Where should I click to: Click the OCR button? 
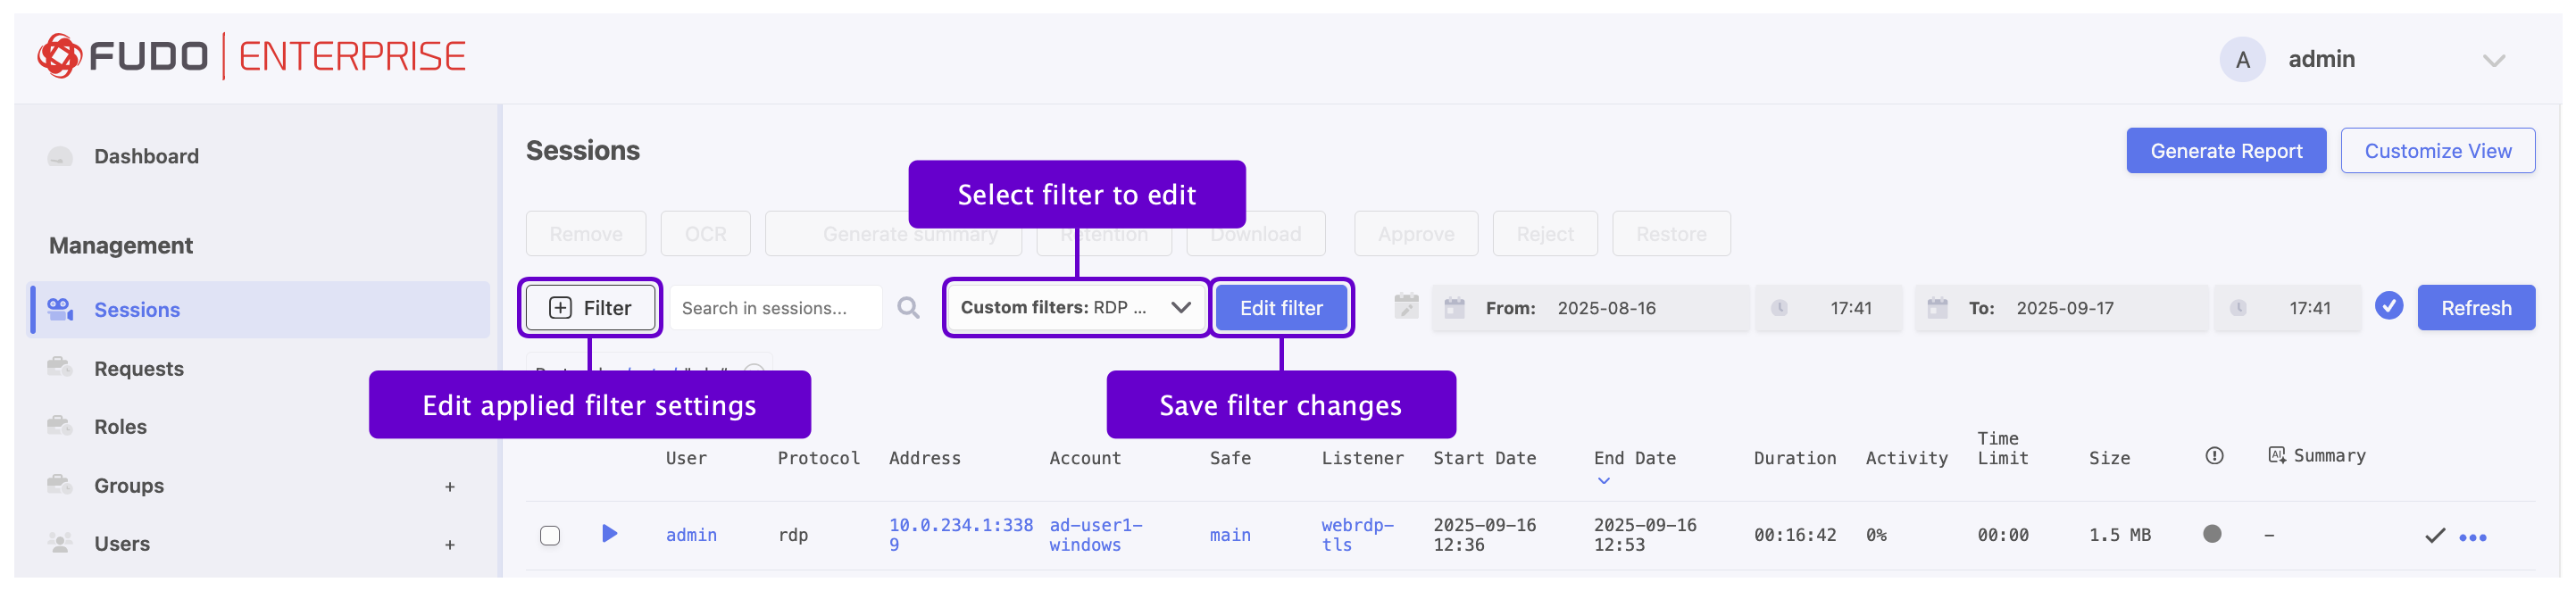click(705, 234)
